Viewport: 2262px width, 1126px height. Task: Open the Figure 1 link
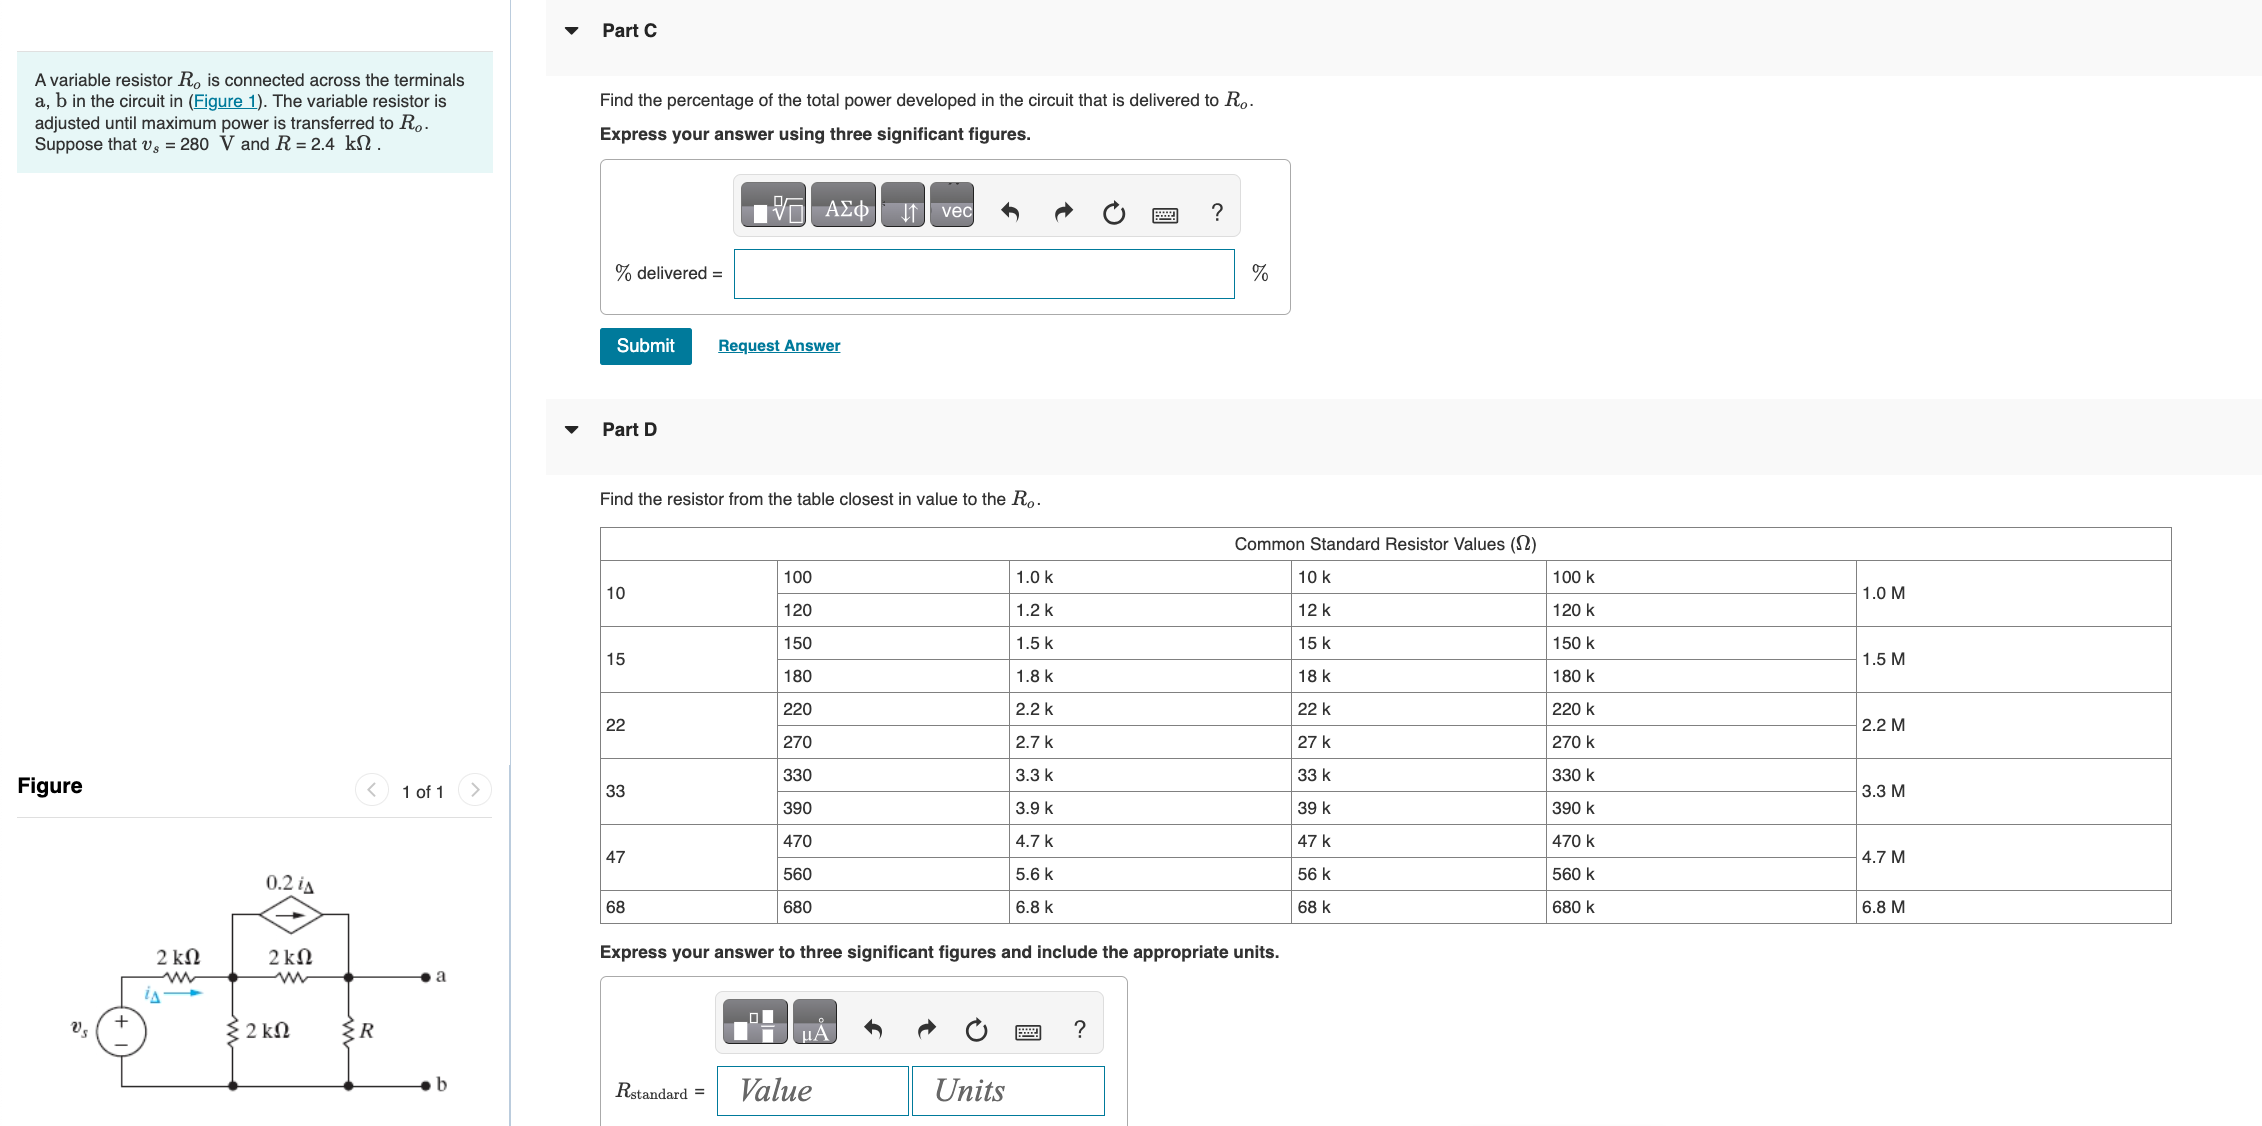point(225,101)
